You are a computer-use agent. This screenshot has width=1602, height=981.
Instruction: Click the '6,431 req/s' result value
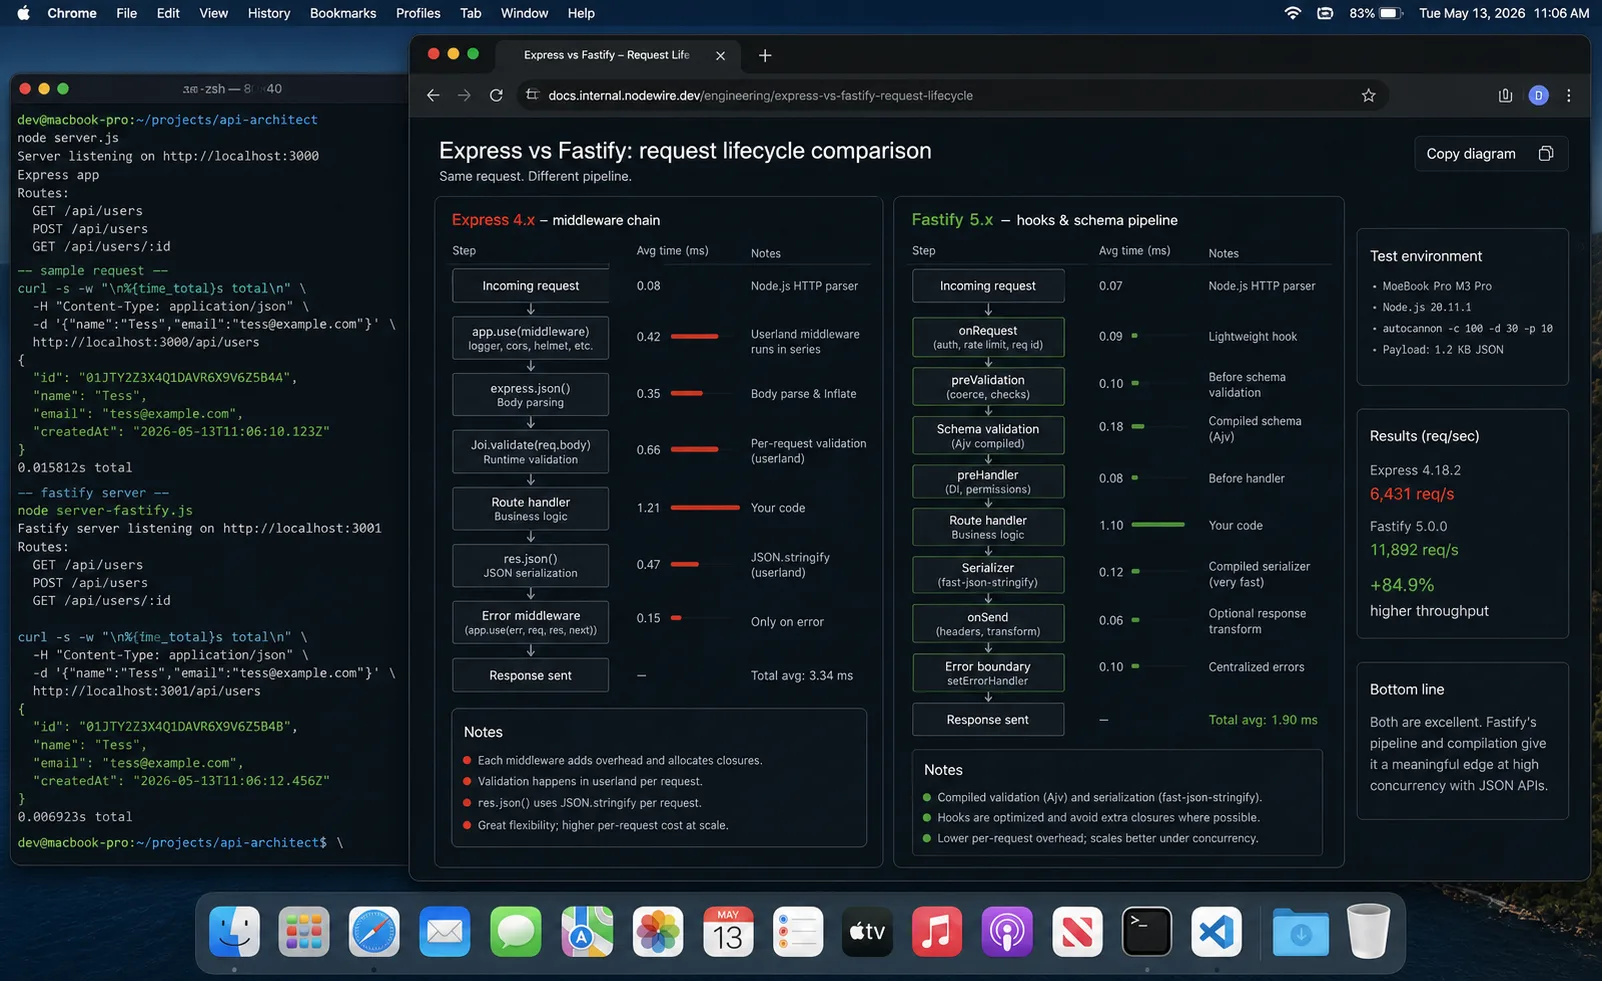click(1412, 494)
